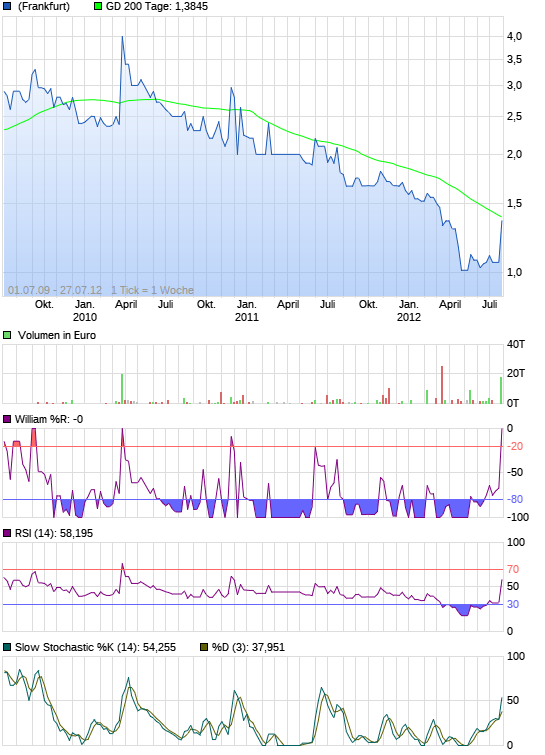Click the purple William %R legend square
Screen dimensions: 545x755
point(7,419)
